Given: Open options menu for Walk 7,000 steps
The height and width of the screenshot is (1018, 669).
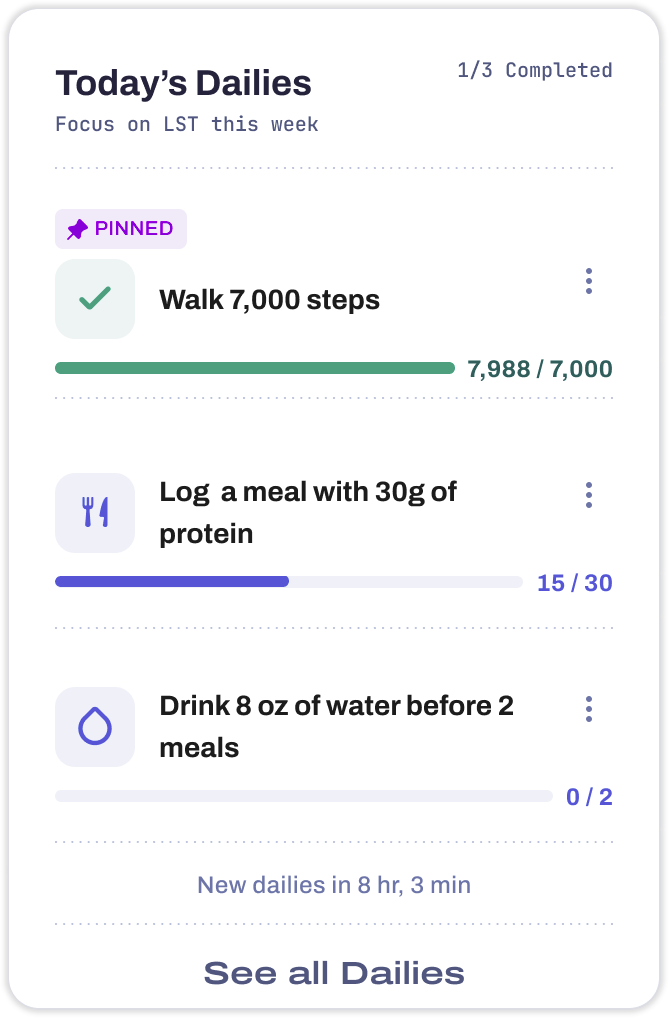Looking at the screenshot, I should (588, 281).
